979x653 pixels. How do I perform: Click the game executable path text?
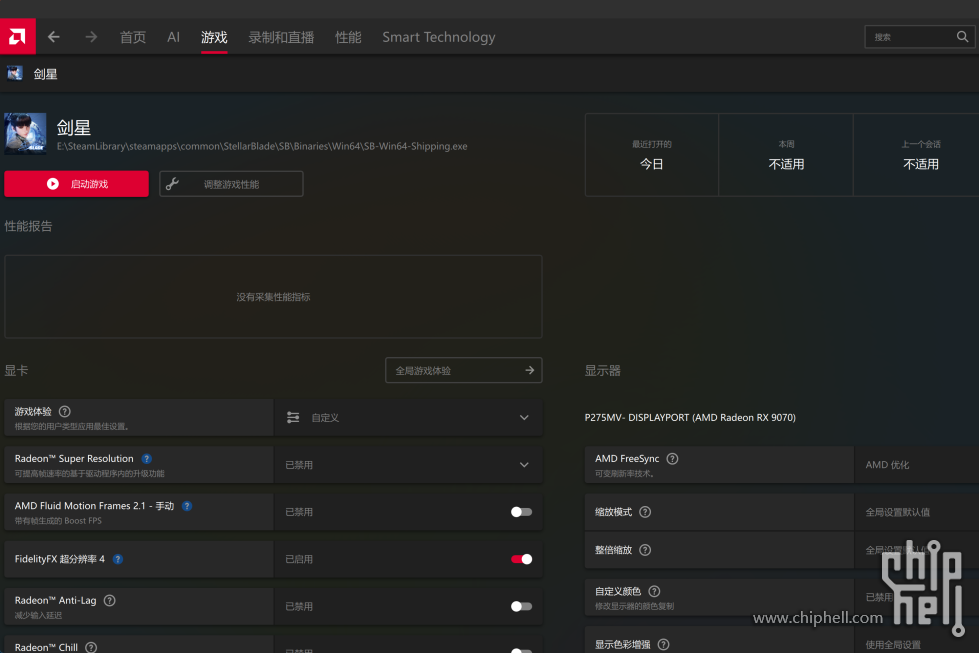click(262, 146)
